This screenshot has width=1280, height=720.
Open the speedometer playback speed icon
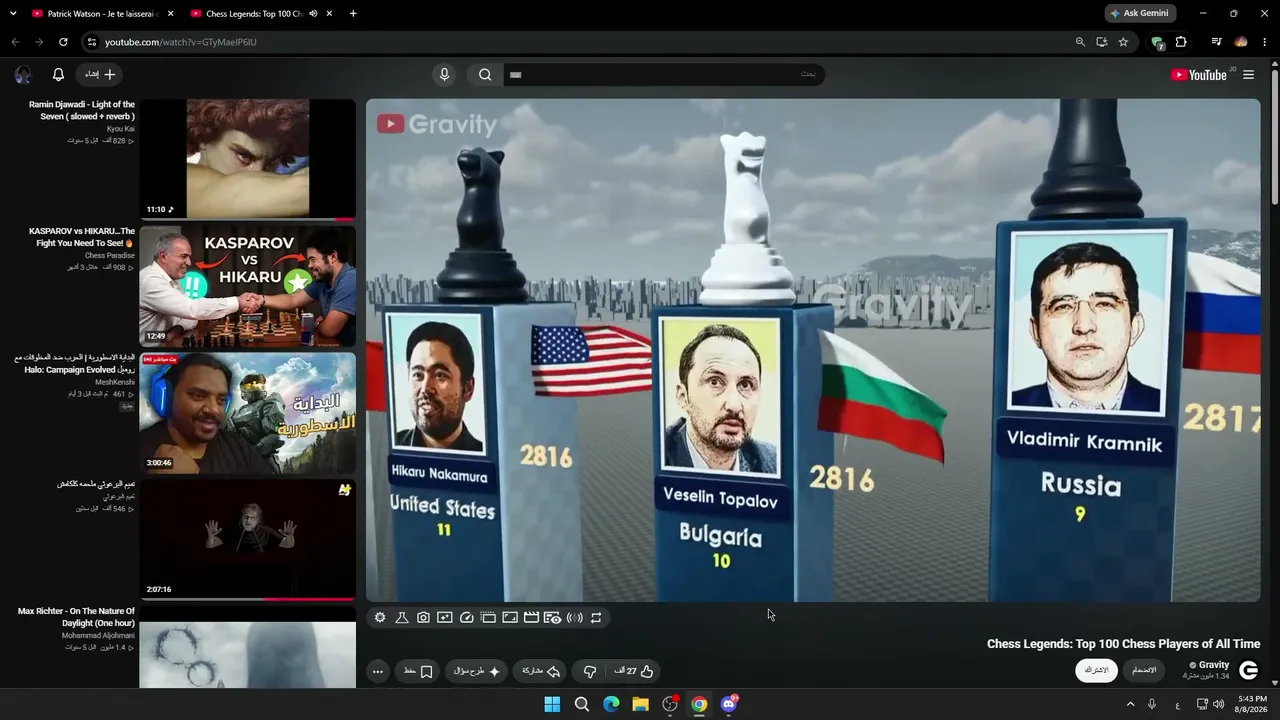tap(466, 618)
